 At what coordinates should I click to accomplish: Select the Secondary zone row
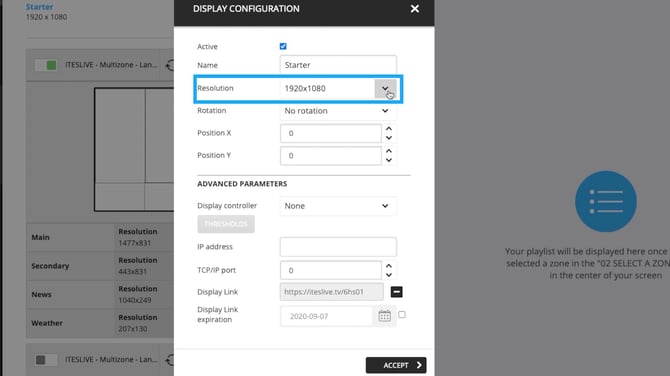pos(100,266)
